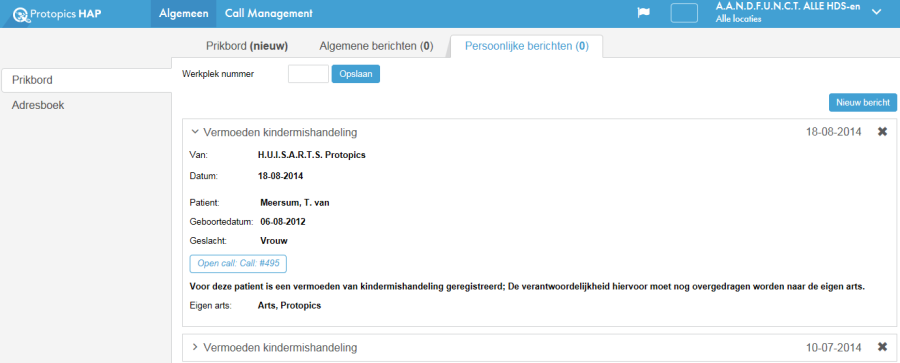
Task: Delete the 10-07-2014 message with the X icon
Action: pyautogui.click(x=882, y=347)
